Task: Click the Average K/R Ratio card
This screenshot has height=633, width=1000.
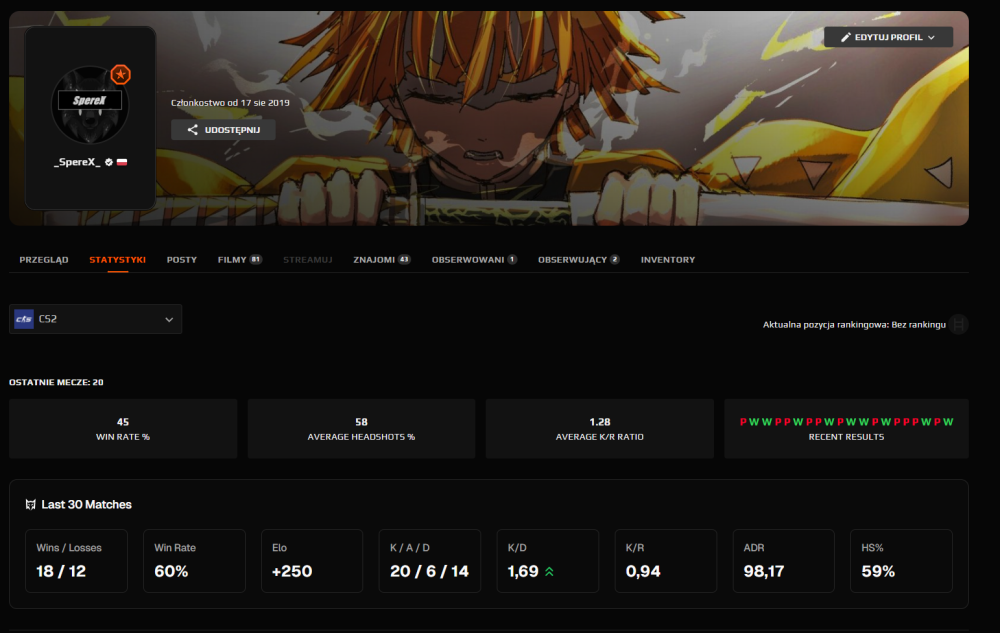Action: [x=599, y=428]
